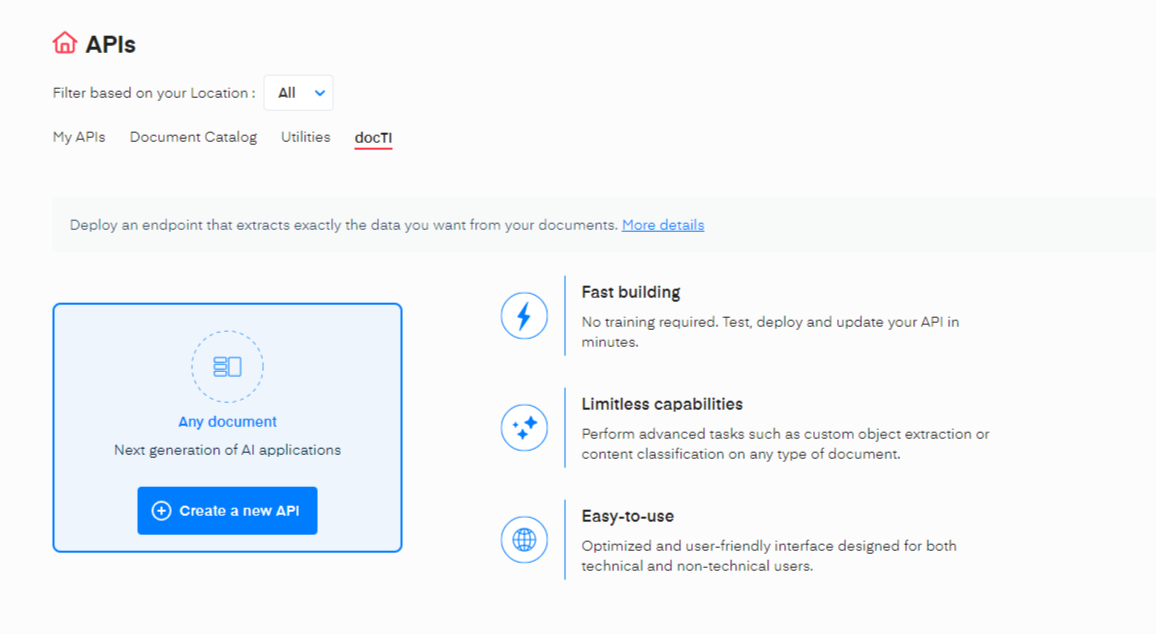Click the Limitless capabilities heading
This screenshot has height=634, width=1156.
[x=661, y=404]
